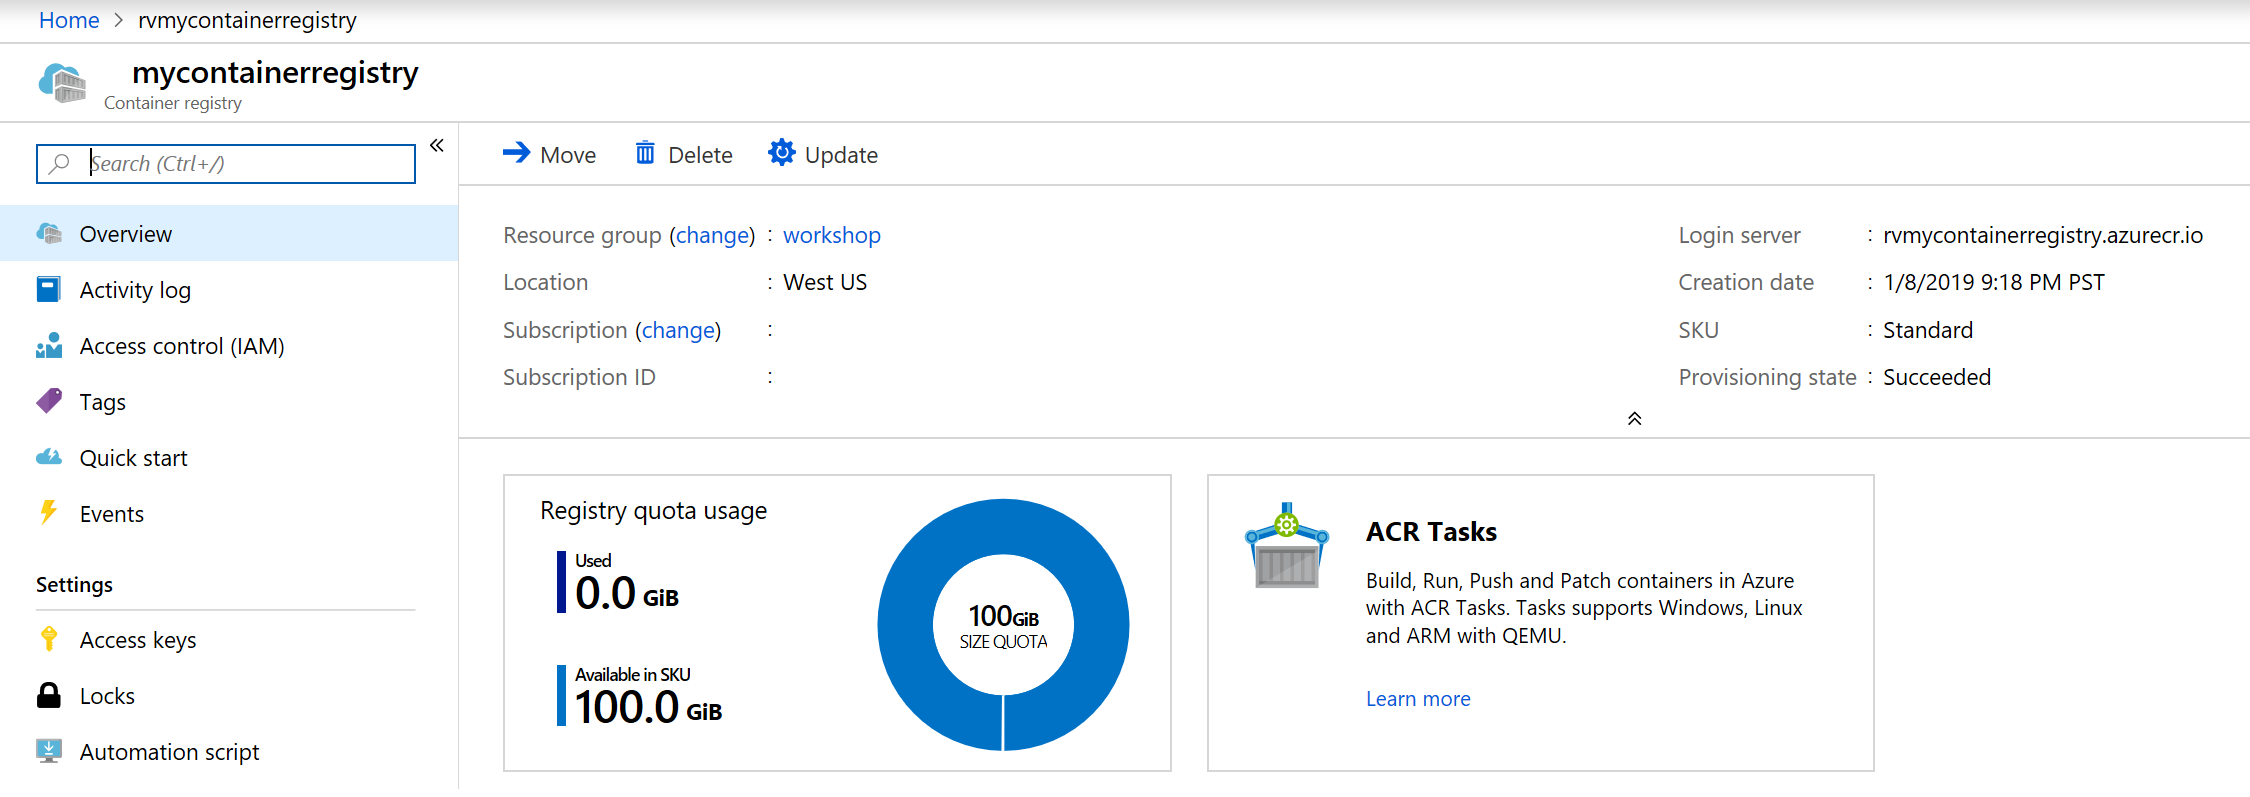This screenshot has height=797, width=2250.
Task: Click the ACR Tasks container crane icon
Action: tap(1287, 545)
